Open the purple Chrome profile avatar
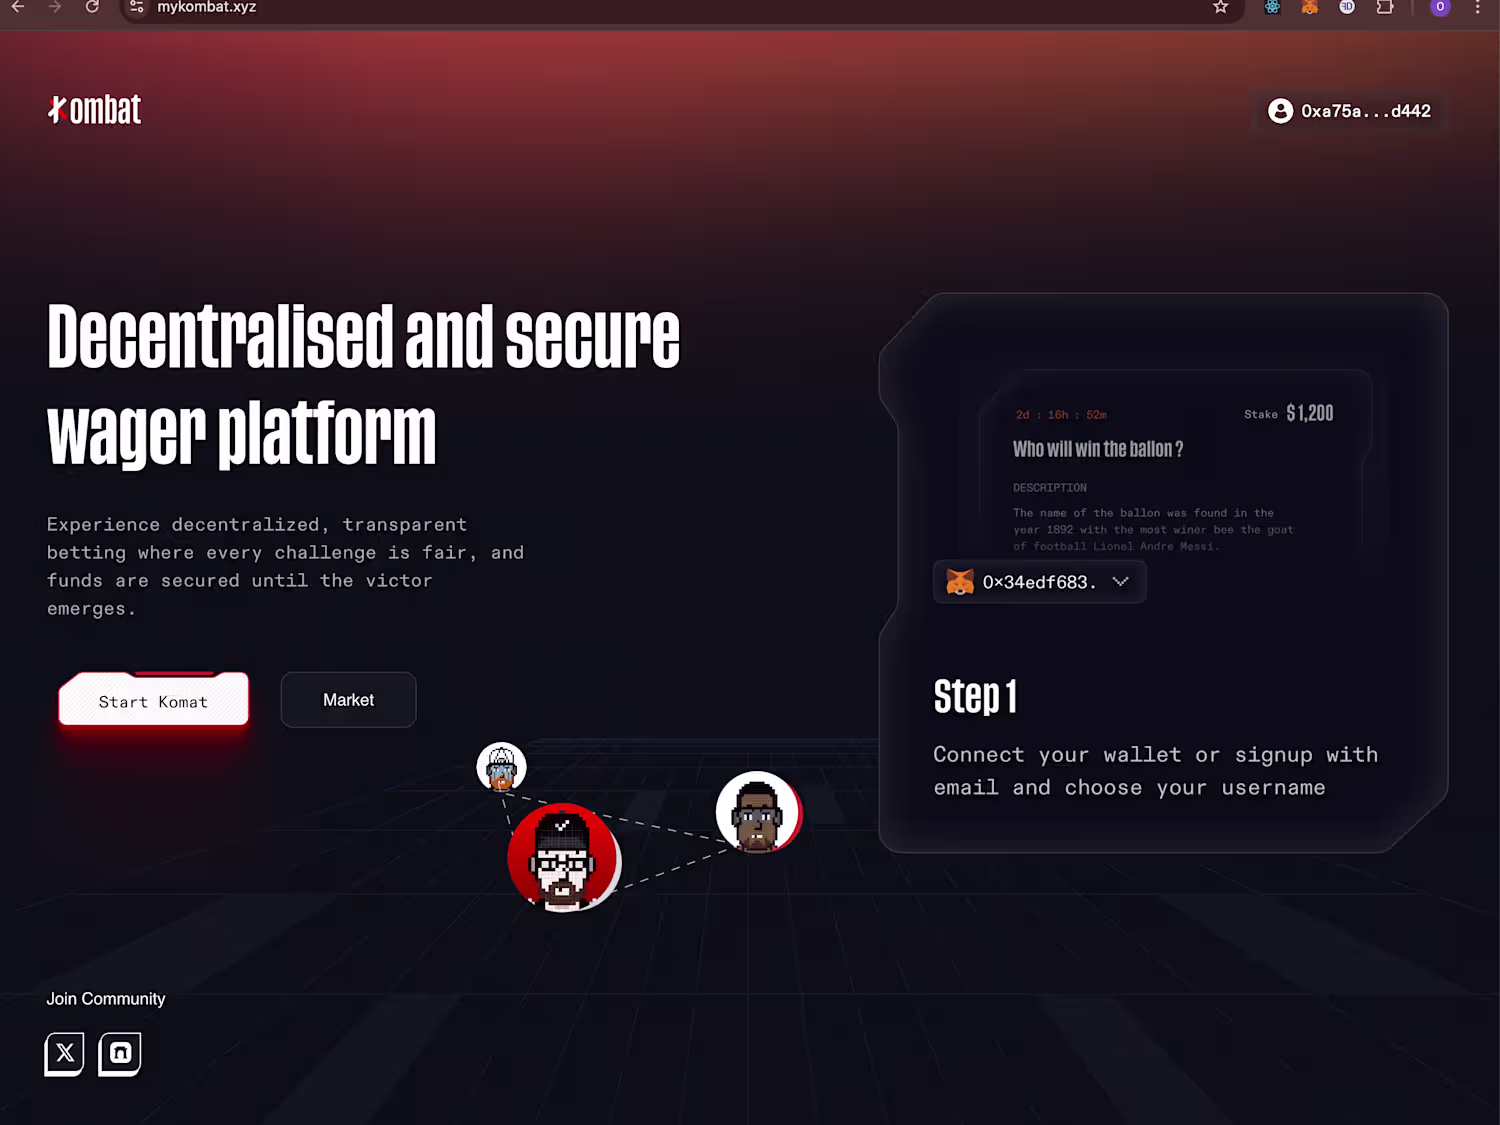 tap(1440, 7)
